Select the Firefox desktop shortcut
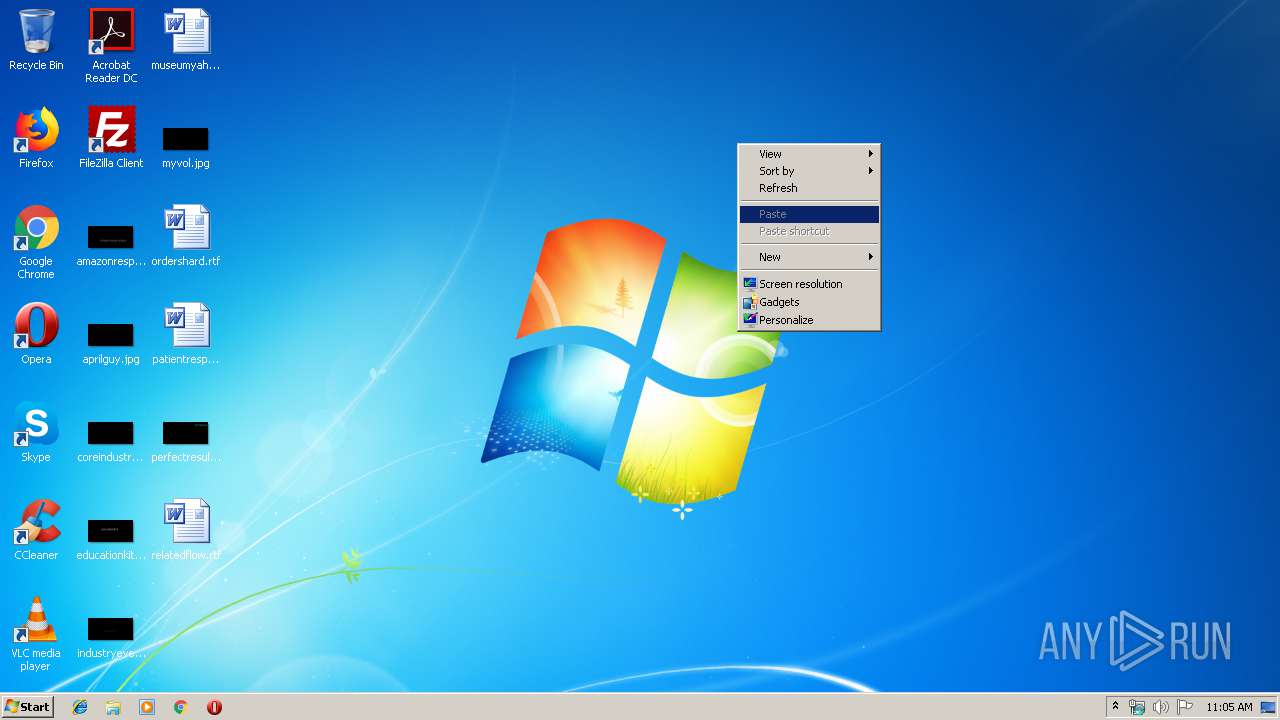Image resolution: width=1280 pixels, height=720 pixels. click(36, 138)
